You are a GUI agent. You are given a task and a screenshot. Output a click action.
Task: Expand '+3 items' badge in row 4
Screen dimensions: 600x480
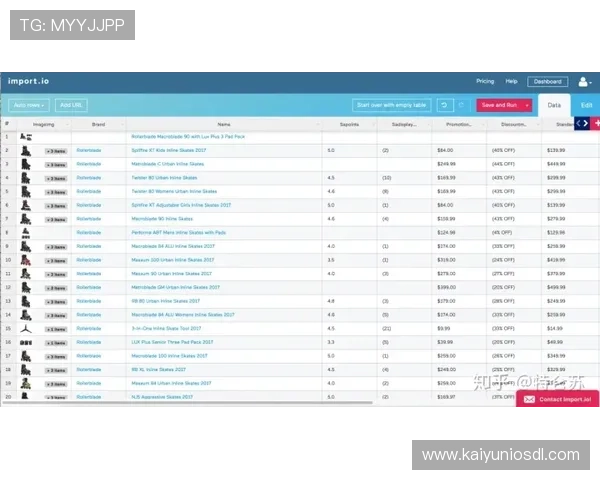coord(56,179)
